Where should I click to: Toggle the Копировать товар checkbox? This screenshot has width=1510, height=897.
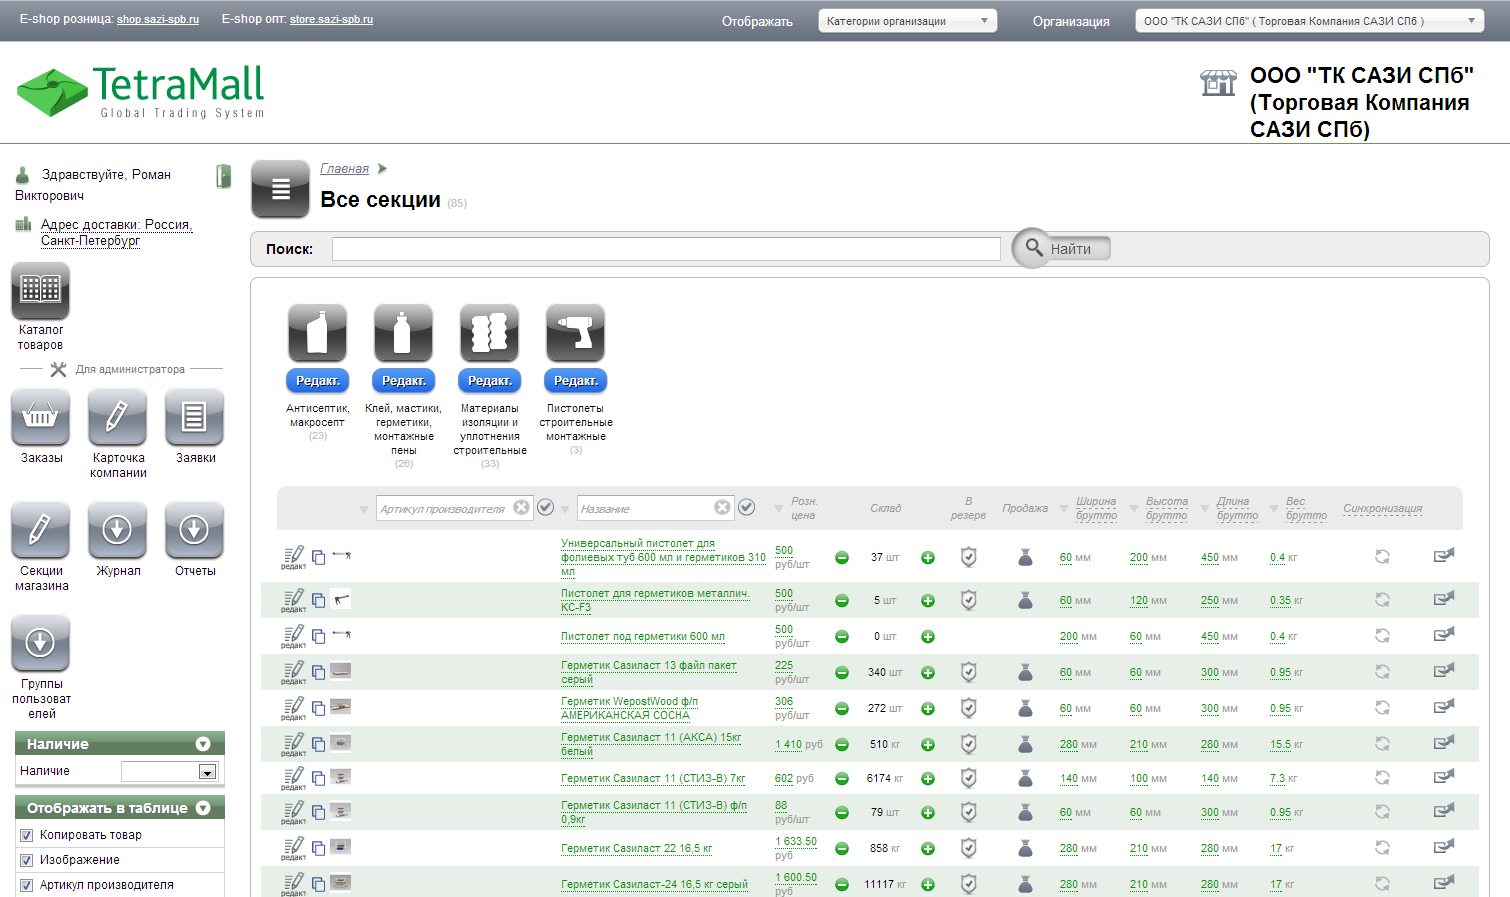coord(27,835)
